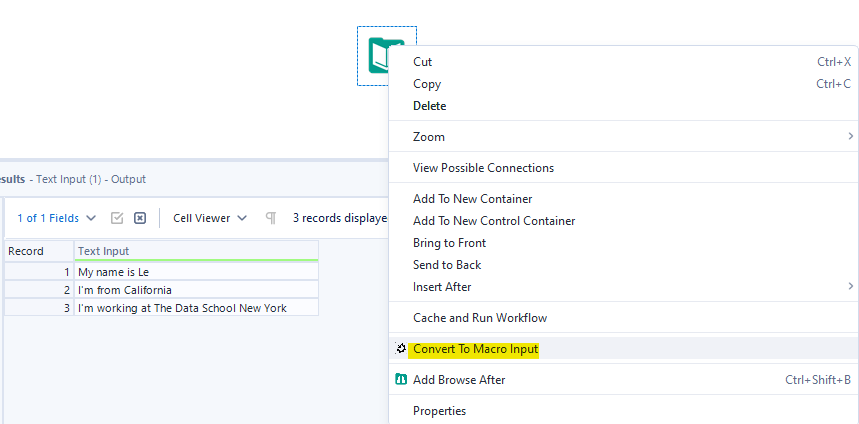The height and width of the screenshot is (424, 859).
Task: Click the Text Input column header
Action: (196, 251)
